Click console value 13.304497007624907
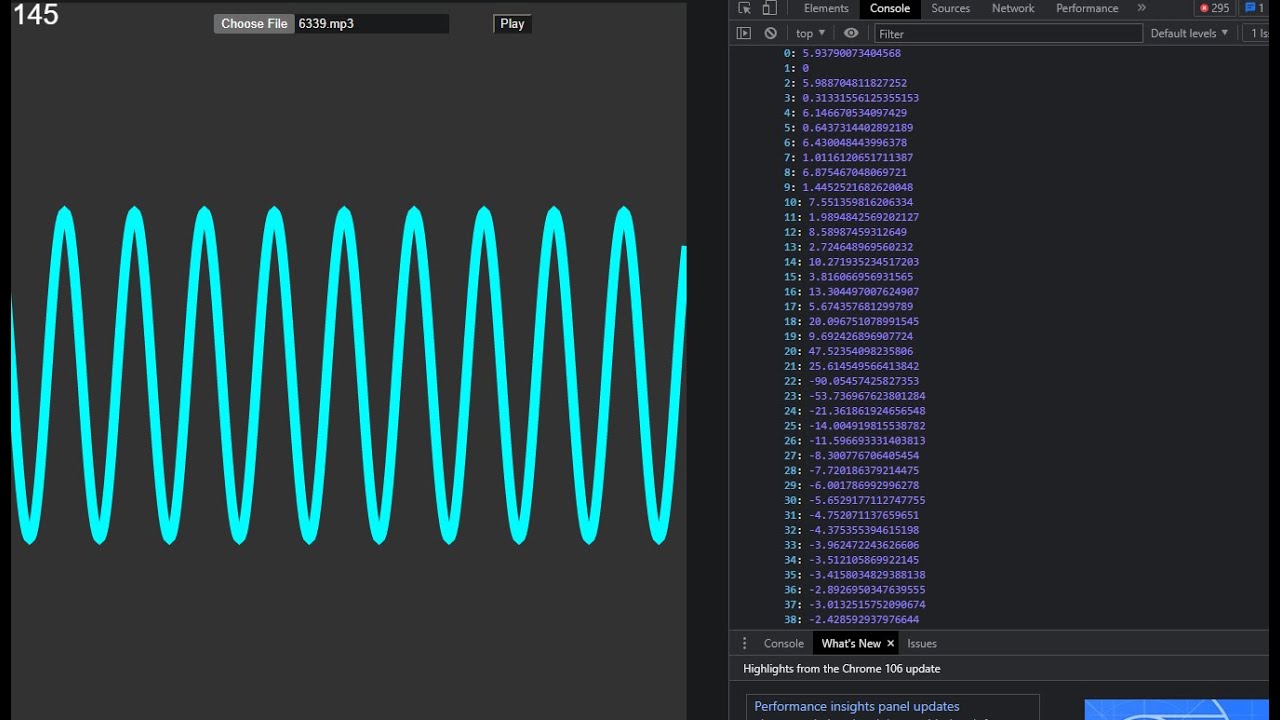Image resolution: width=1280 pixels, height=720 pixels. pyautogui.click(x=864, y=292)
